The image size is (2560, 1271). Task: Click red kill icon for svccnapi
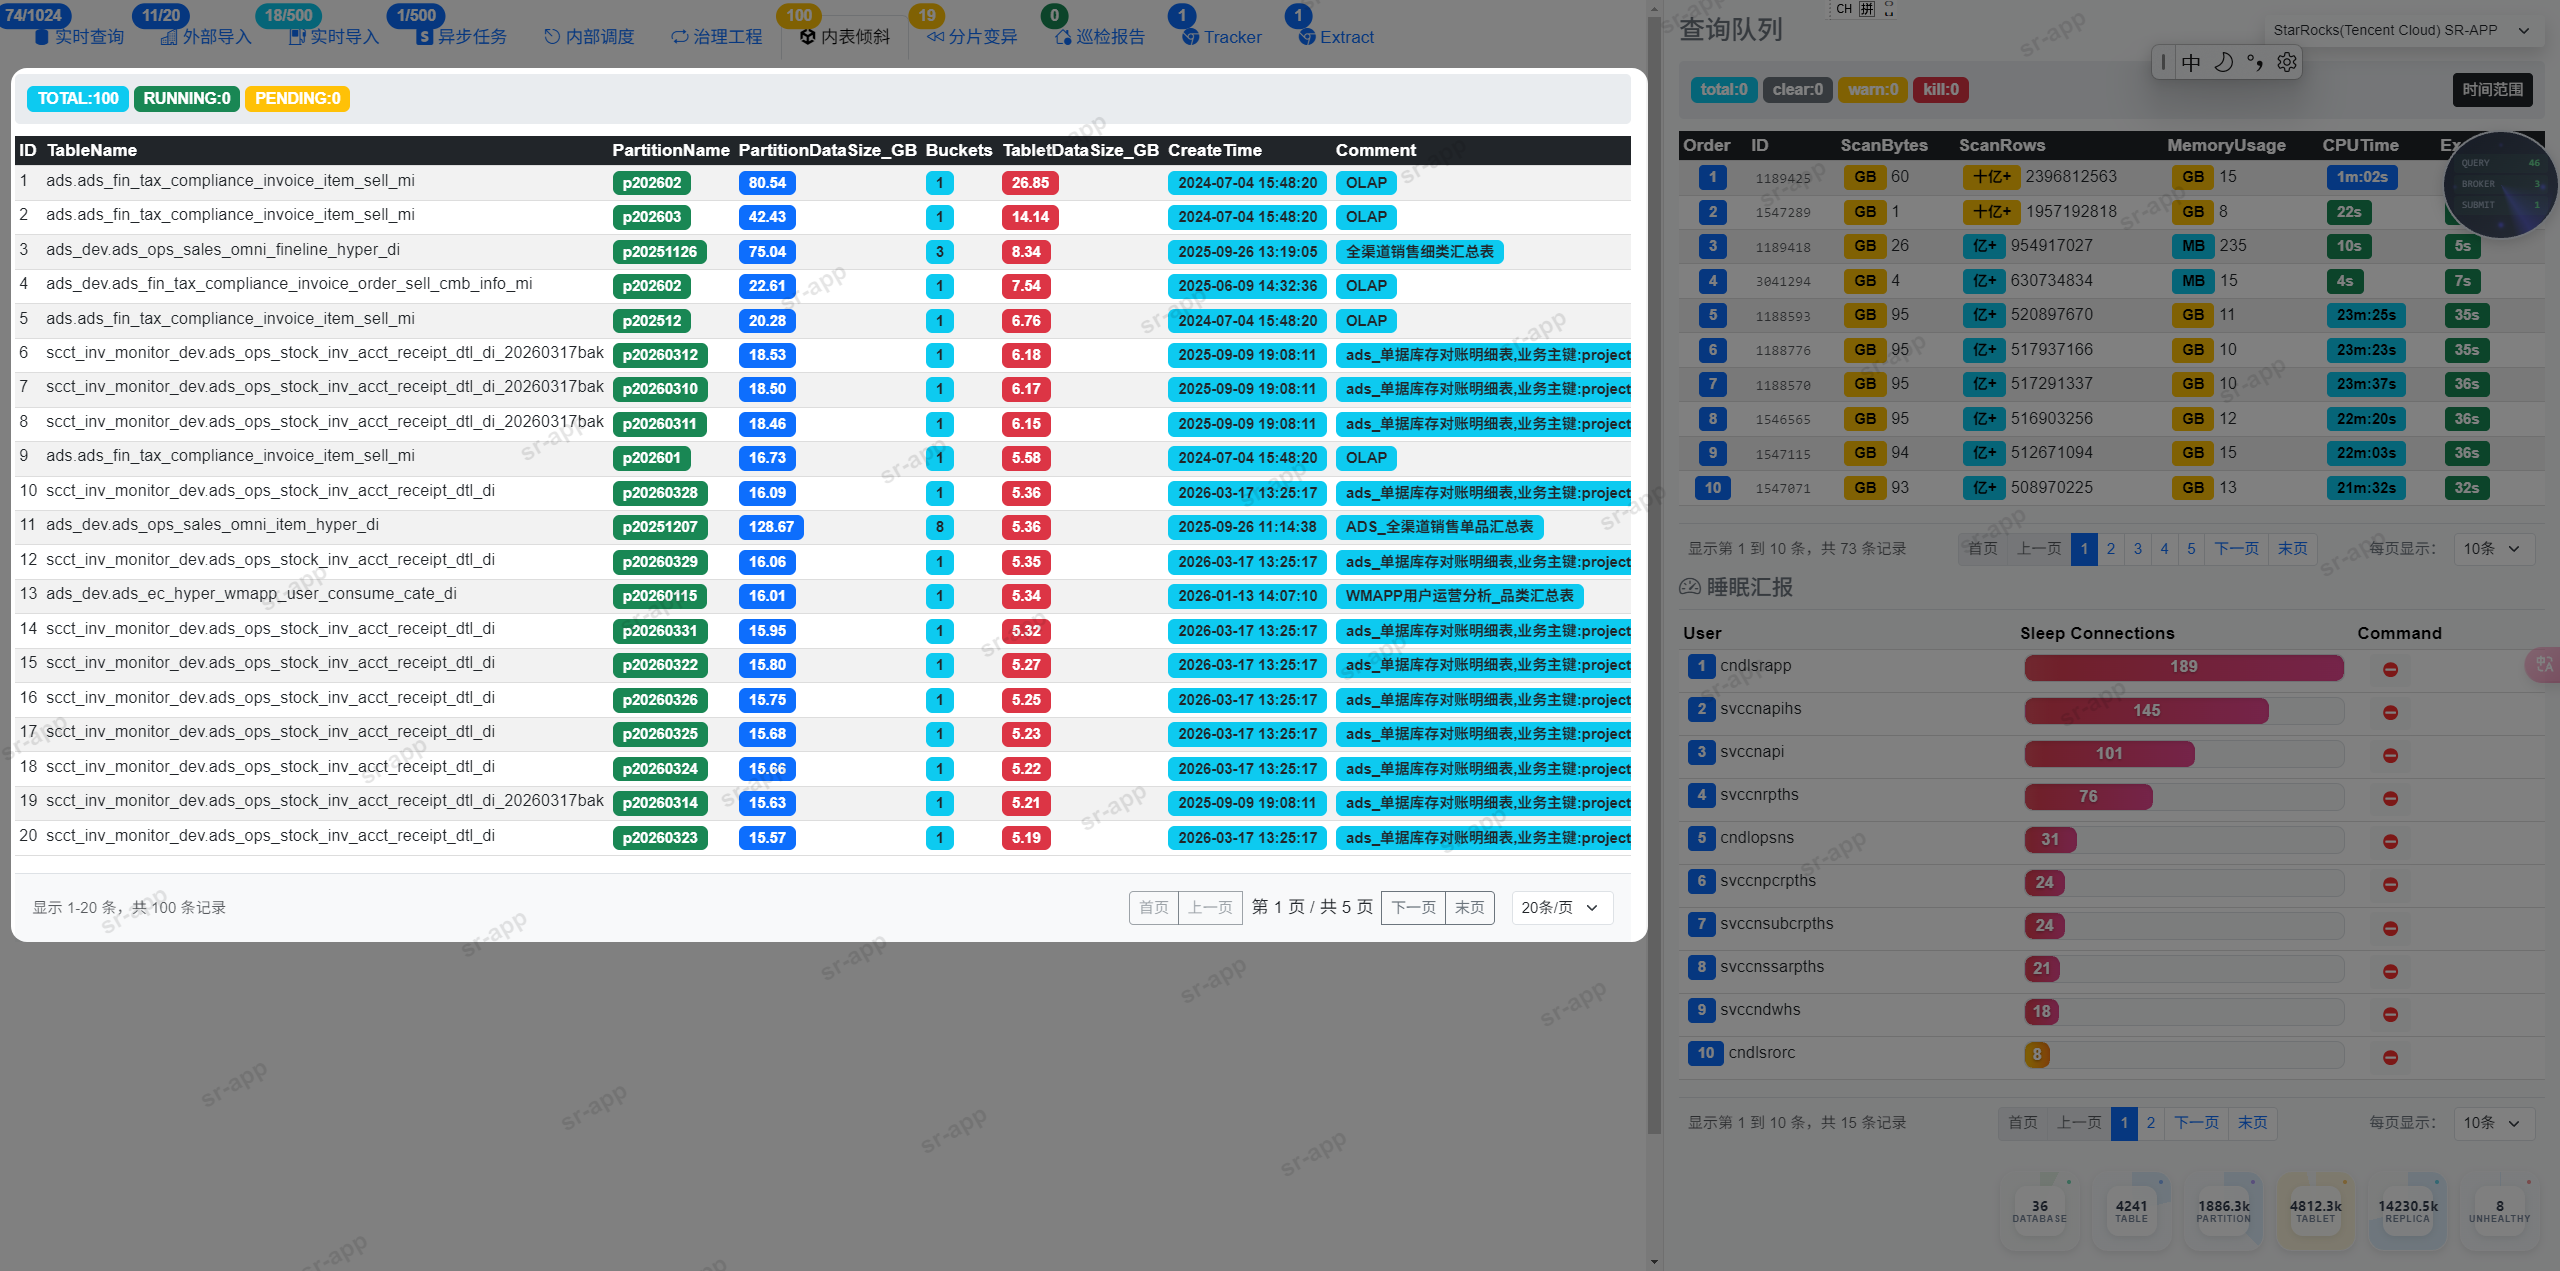point(2390,755)
